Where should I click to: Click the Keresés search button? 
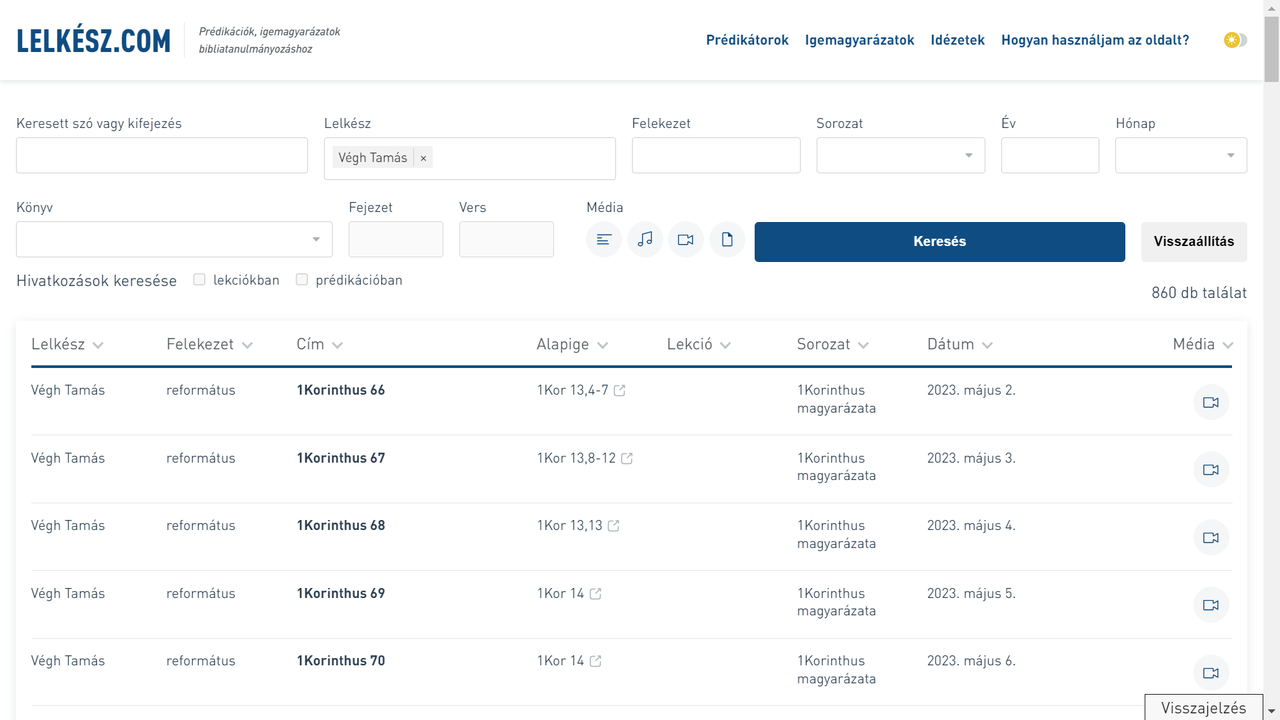point(940,241)
